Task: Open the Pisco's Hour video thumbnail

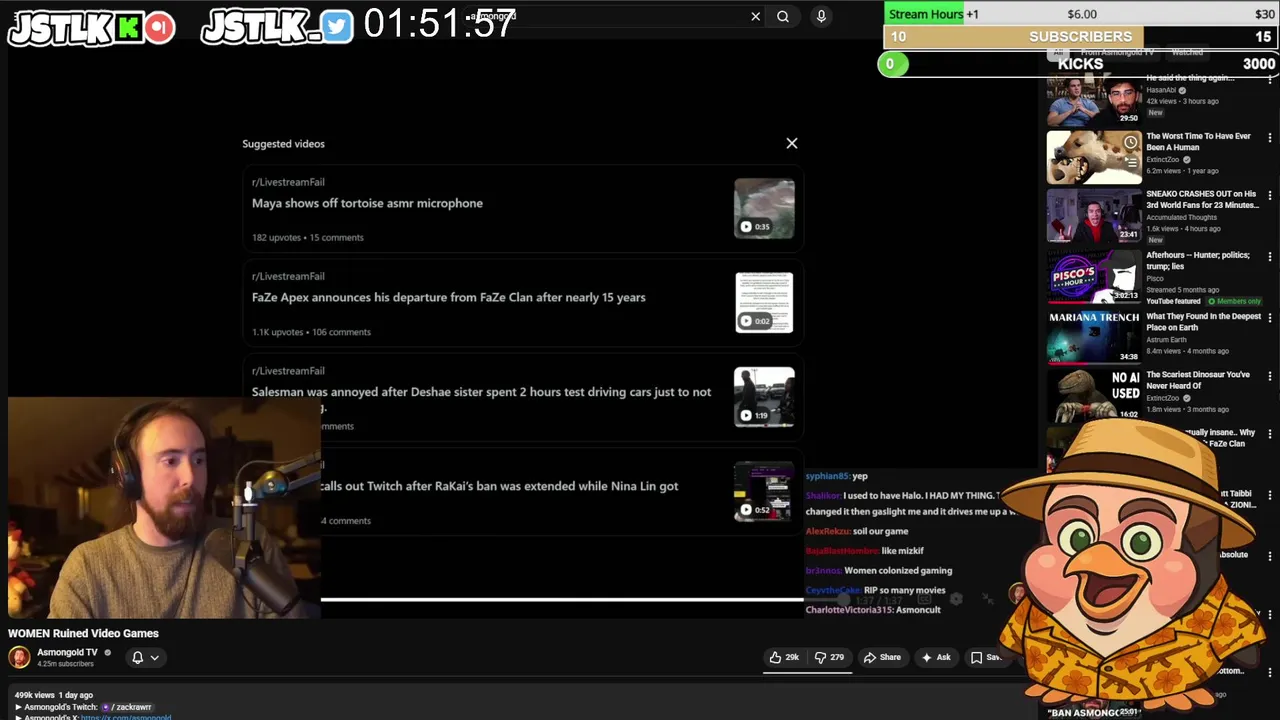Action: point(1094,276)
